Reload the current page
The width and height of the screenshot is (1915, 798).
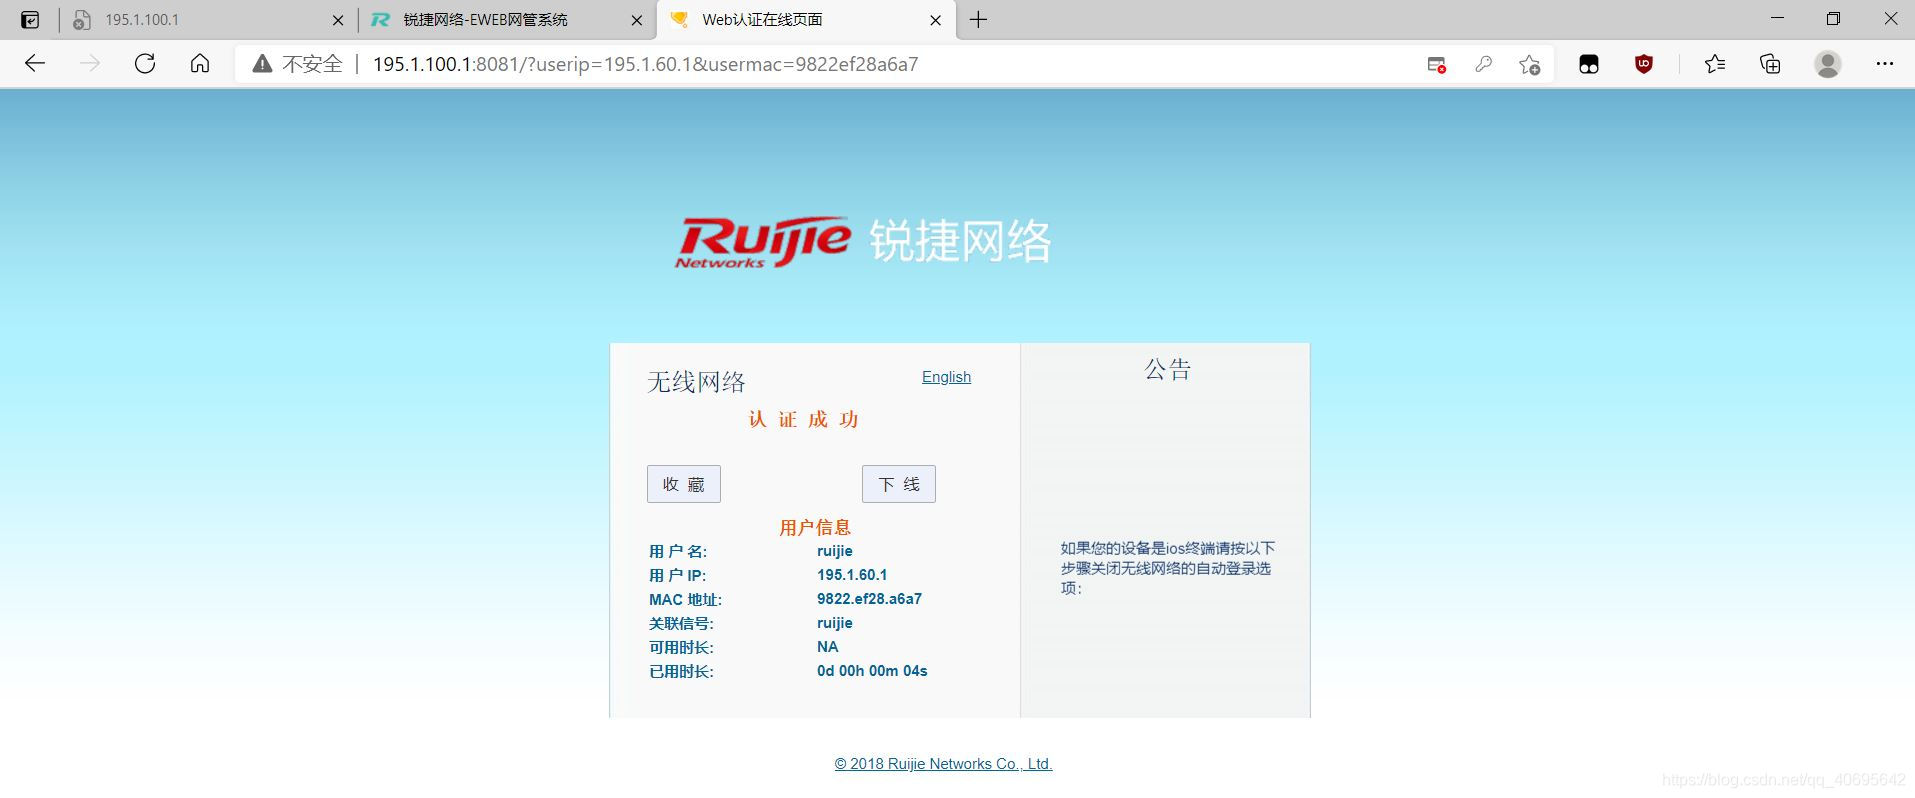(145, 64)
